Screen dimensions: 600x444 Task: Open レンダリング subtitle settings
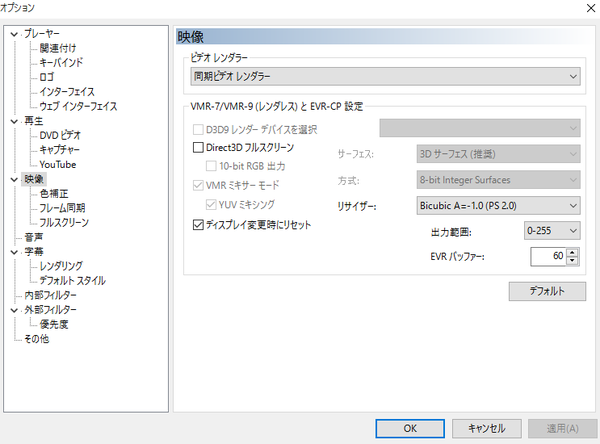click(61, 266)
